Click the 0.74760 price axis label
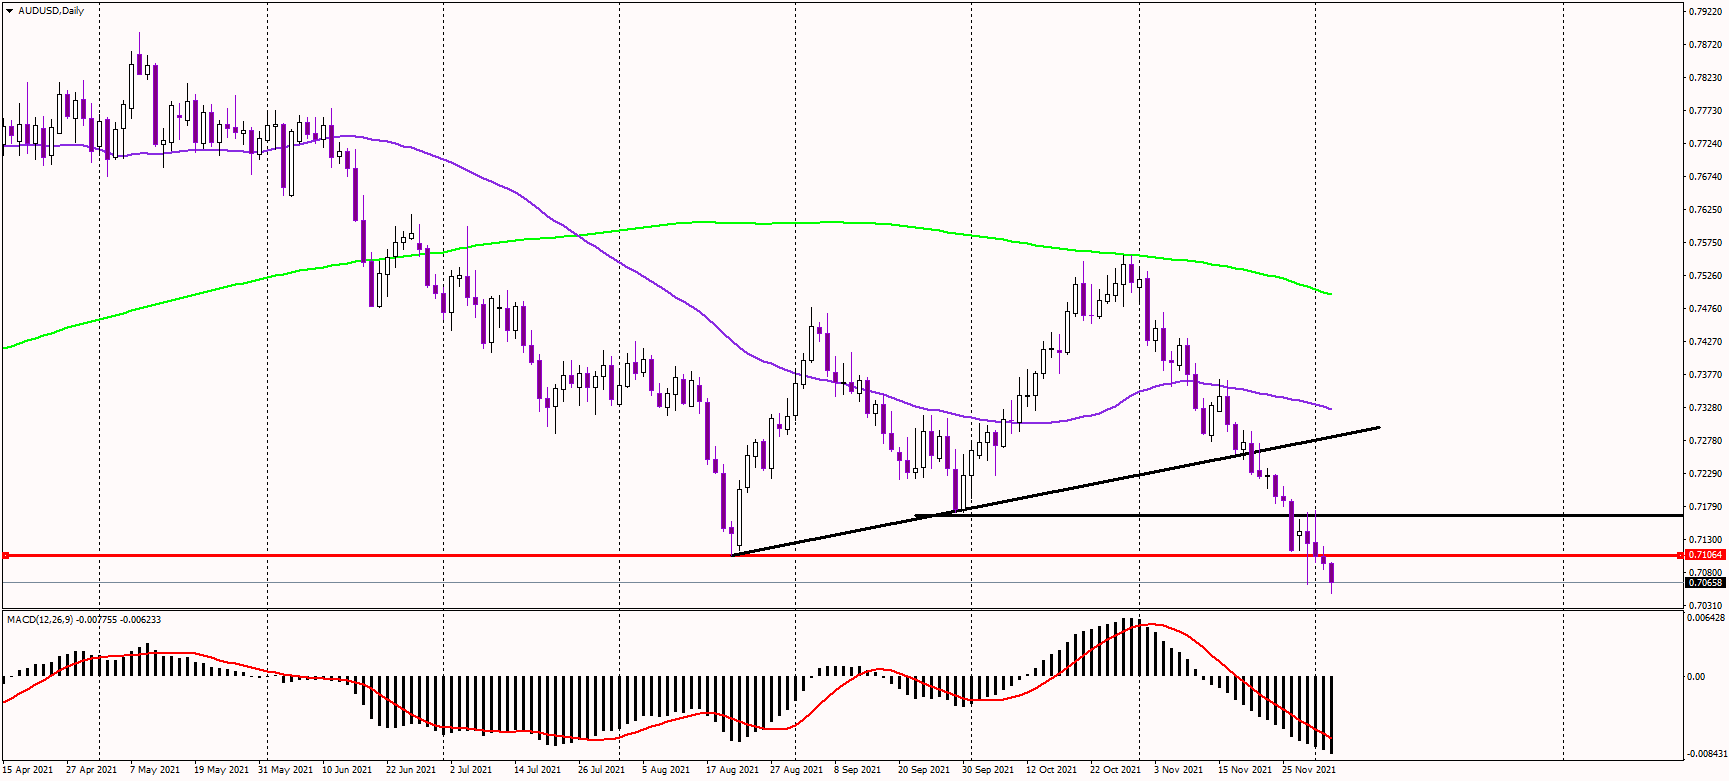This screenshot has width=1729, height=781. (x=1705, y=309)
